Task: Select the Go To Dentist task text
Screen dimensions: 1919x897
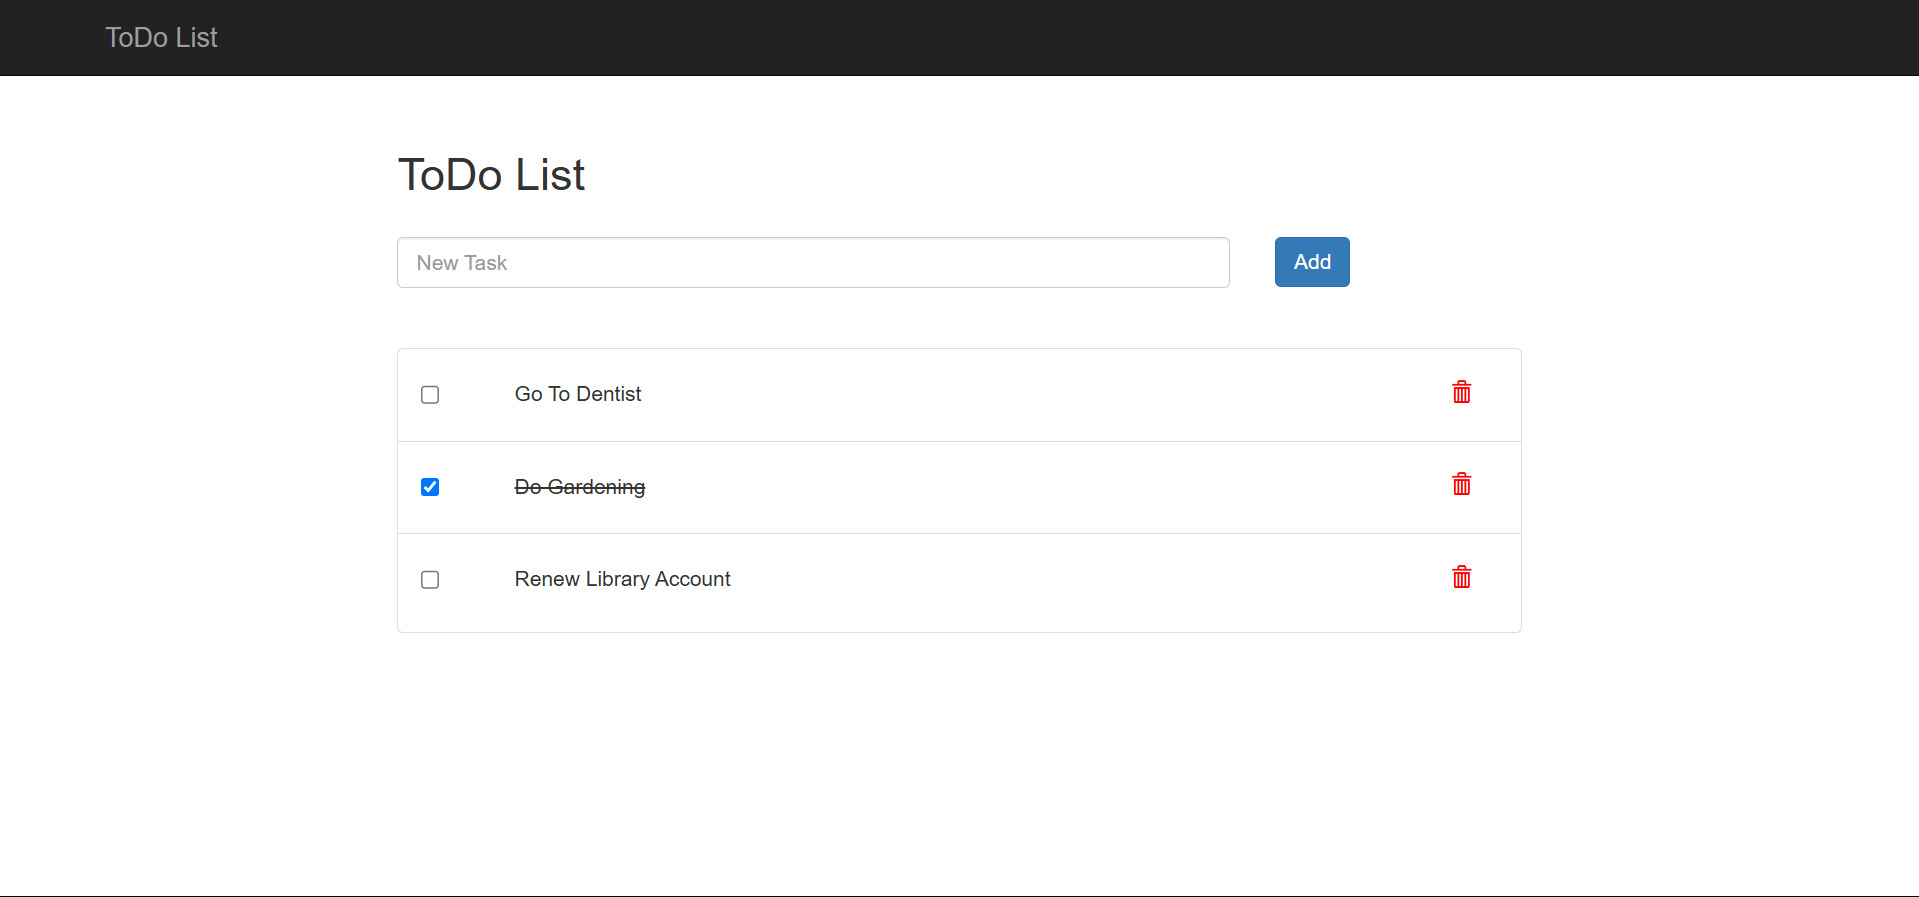Action: 578,394
